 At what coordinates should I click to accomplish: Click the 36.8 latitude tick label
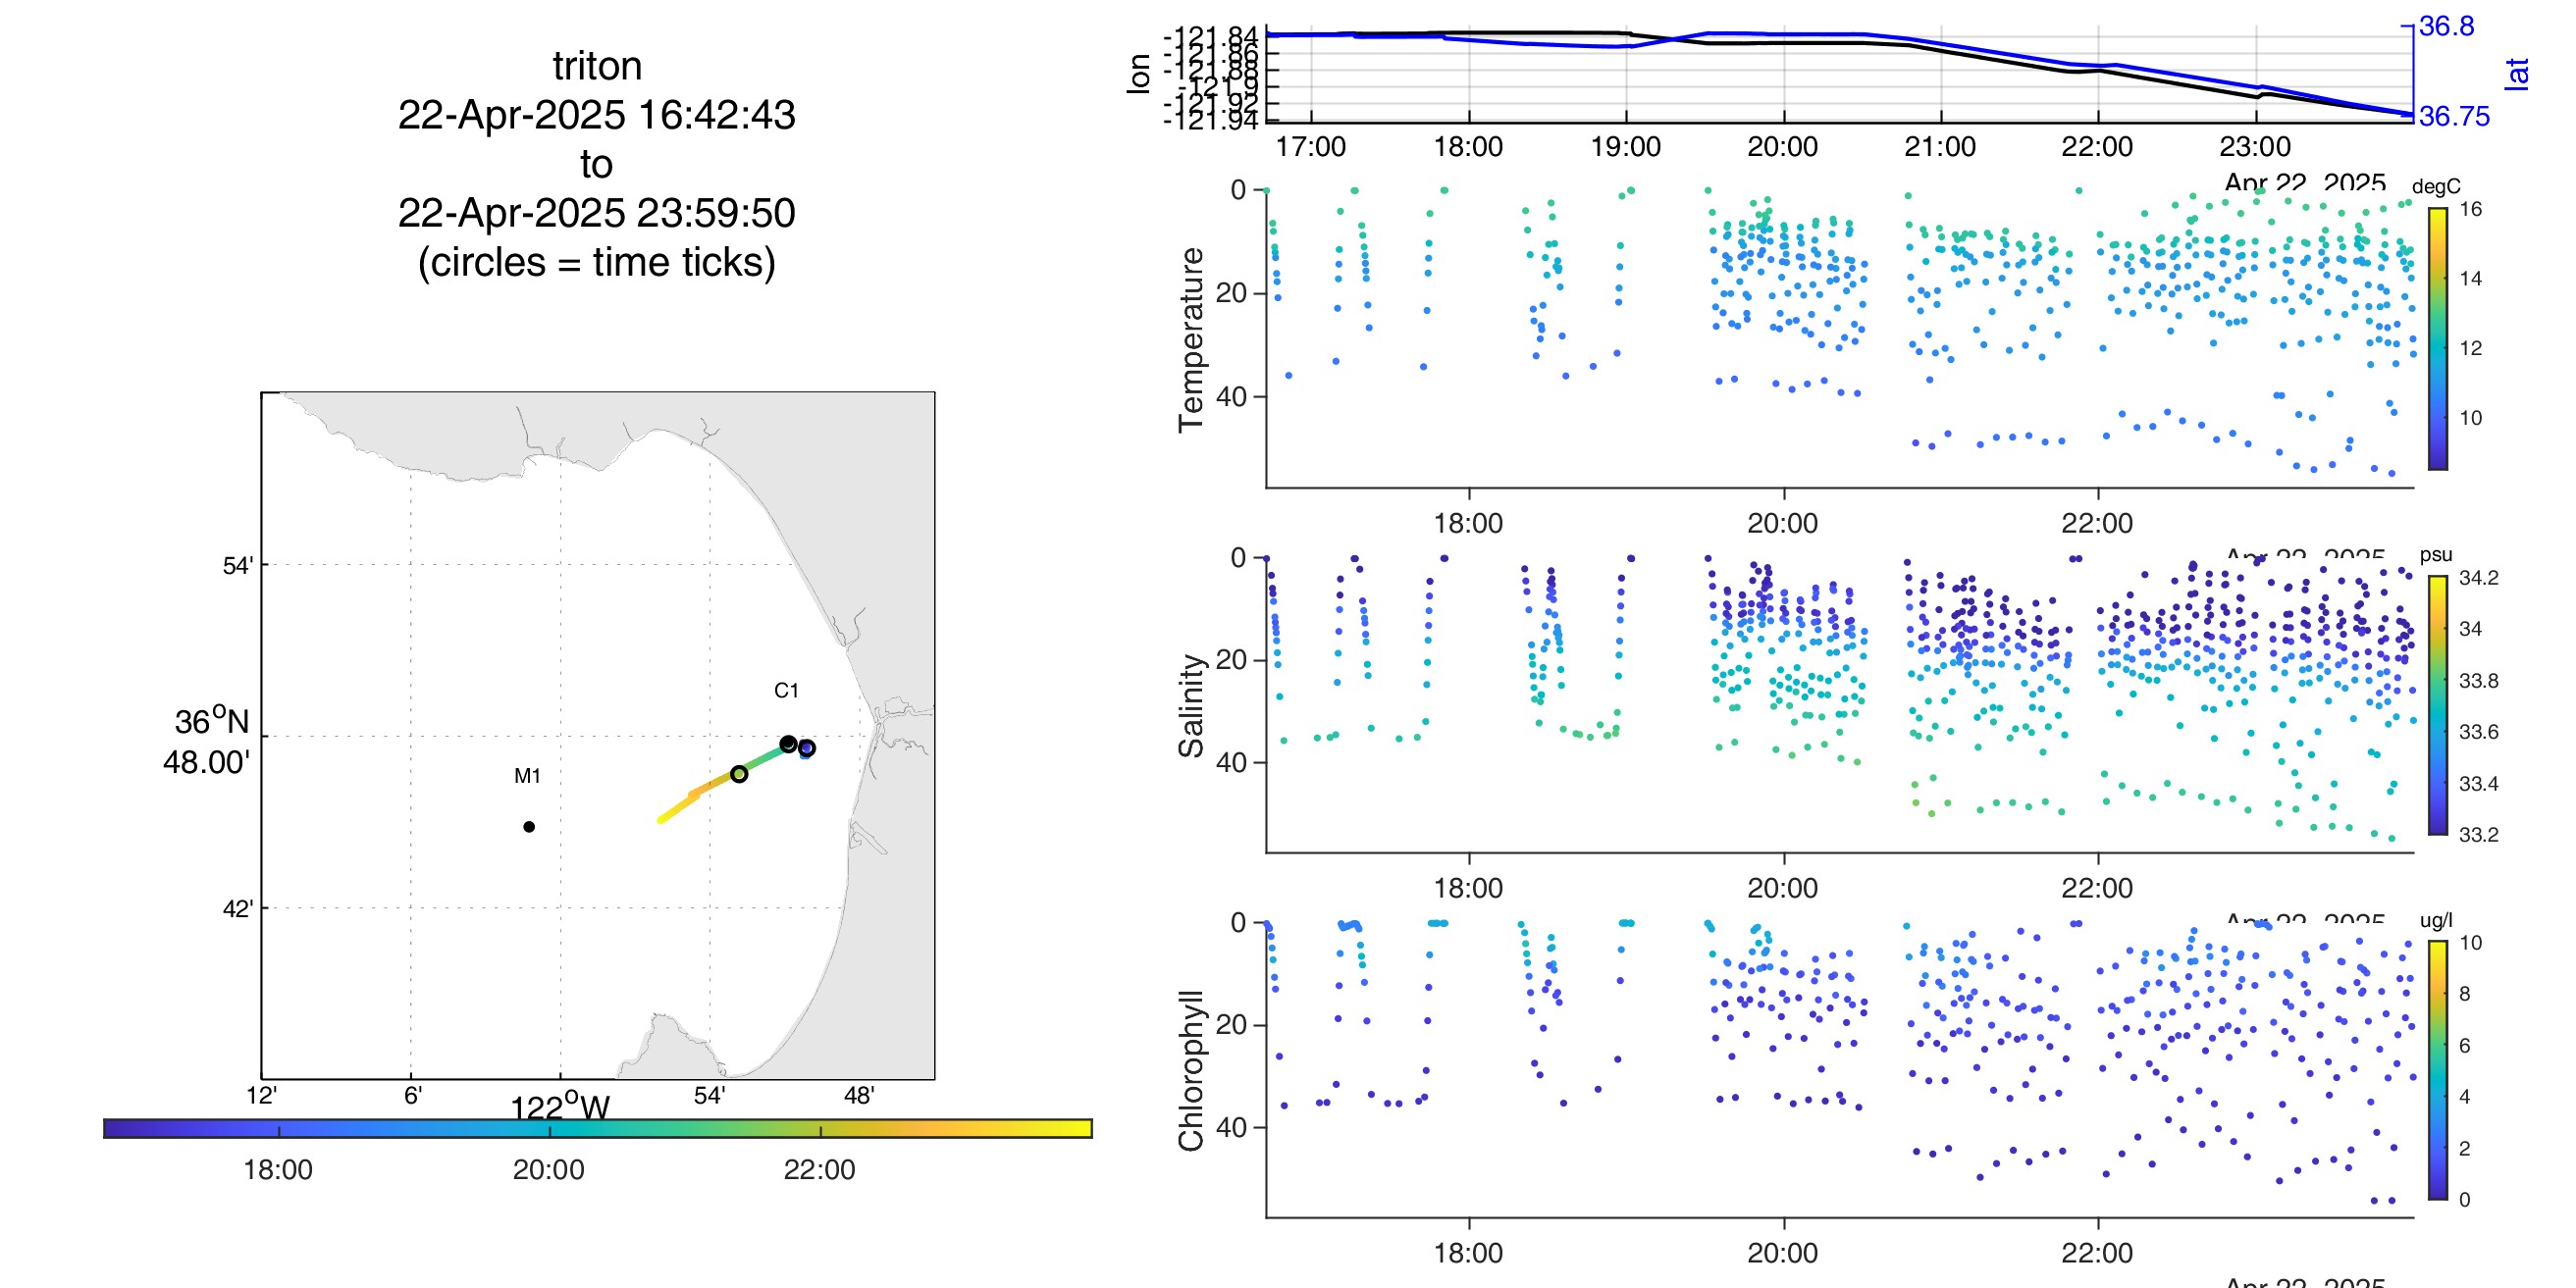point(2446,26)
